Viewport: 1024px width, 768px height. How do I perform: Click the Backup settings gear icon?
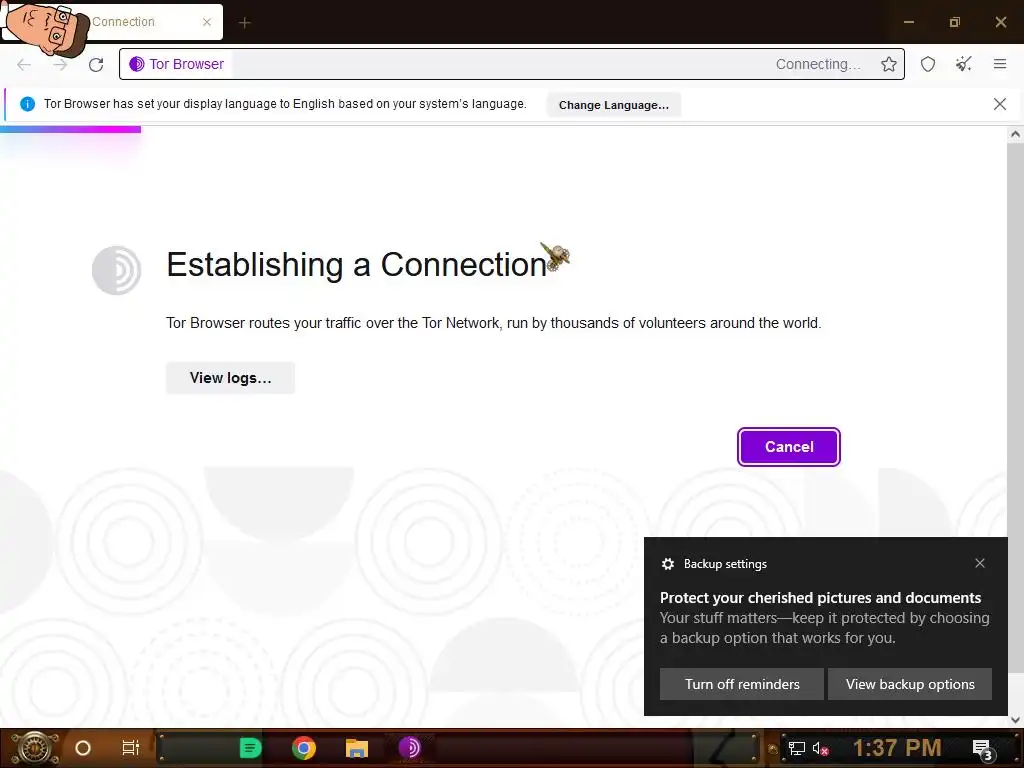pyautogui.click(x=667, y=564)
